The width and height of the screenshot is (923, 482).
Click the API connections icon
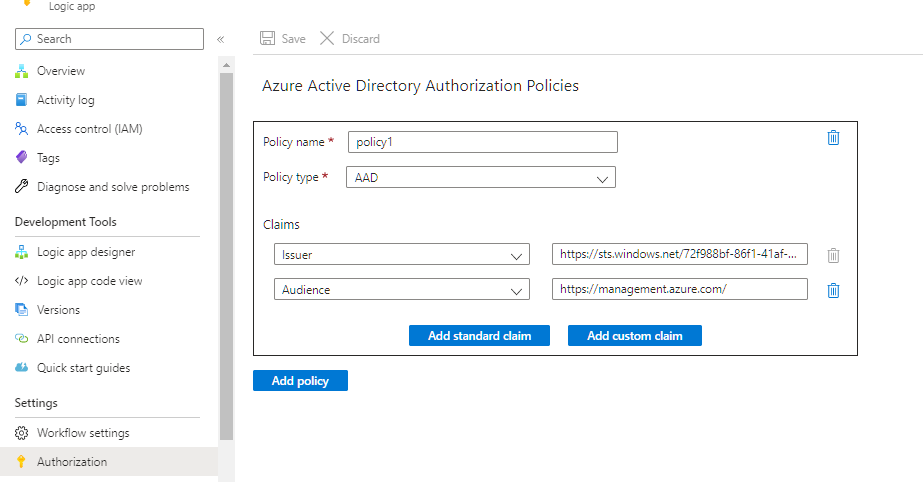pos(21,339)
